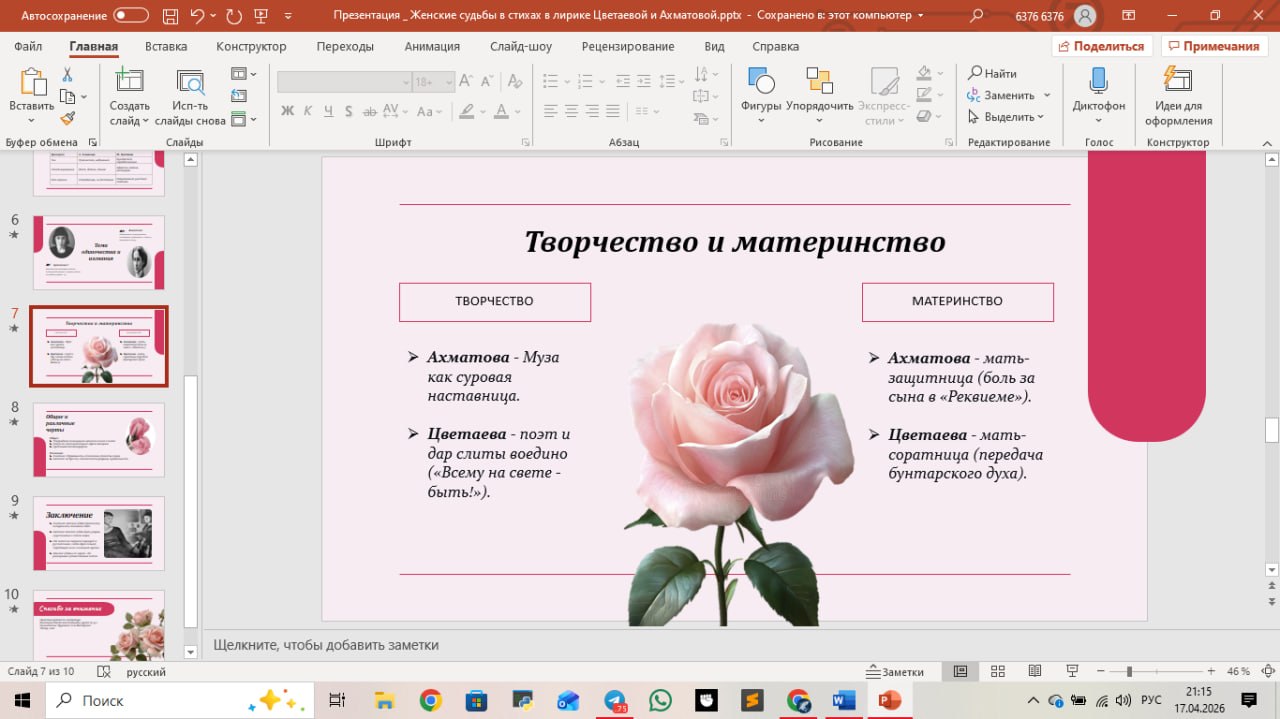The width and height of the screenshot is (1280, 719).
Task: Select Normal view icon in status bar
Action: [960, 672]
